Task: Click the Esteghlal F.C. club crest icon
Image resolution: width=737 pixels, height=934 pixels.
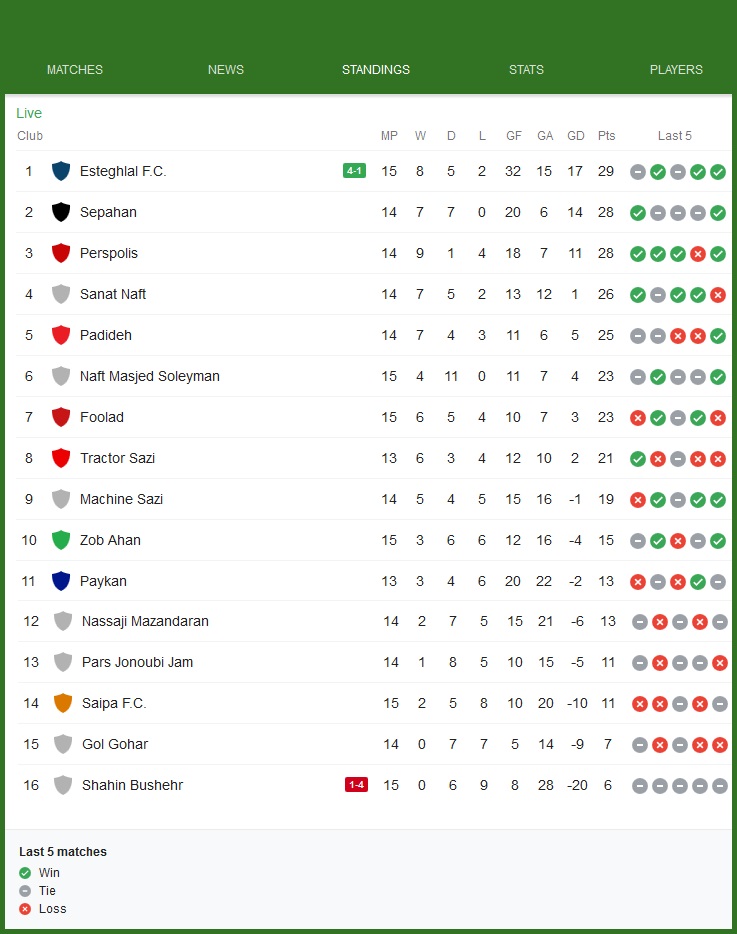Action: coord(61,171)
